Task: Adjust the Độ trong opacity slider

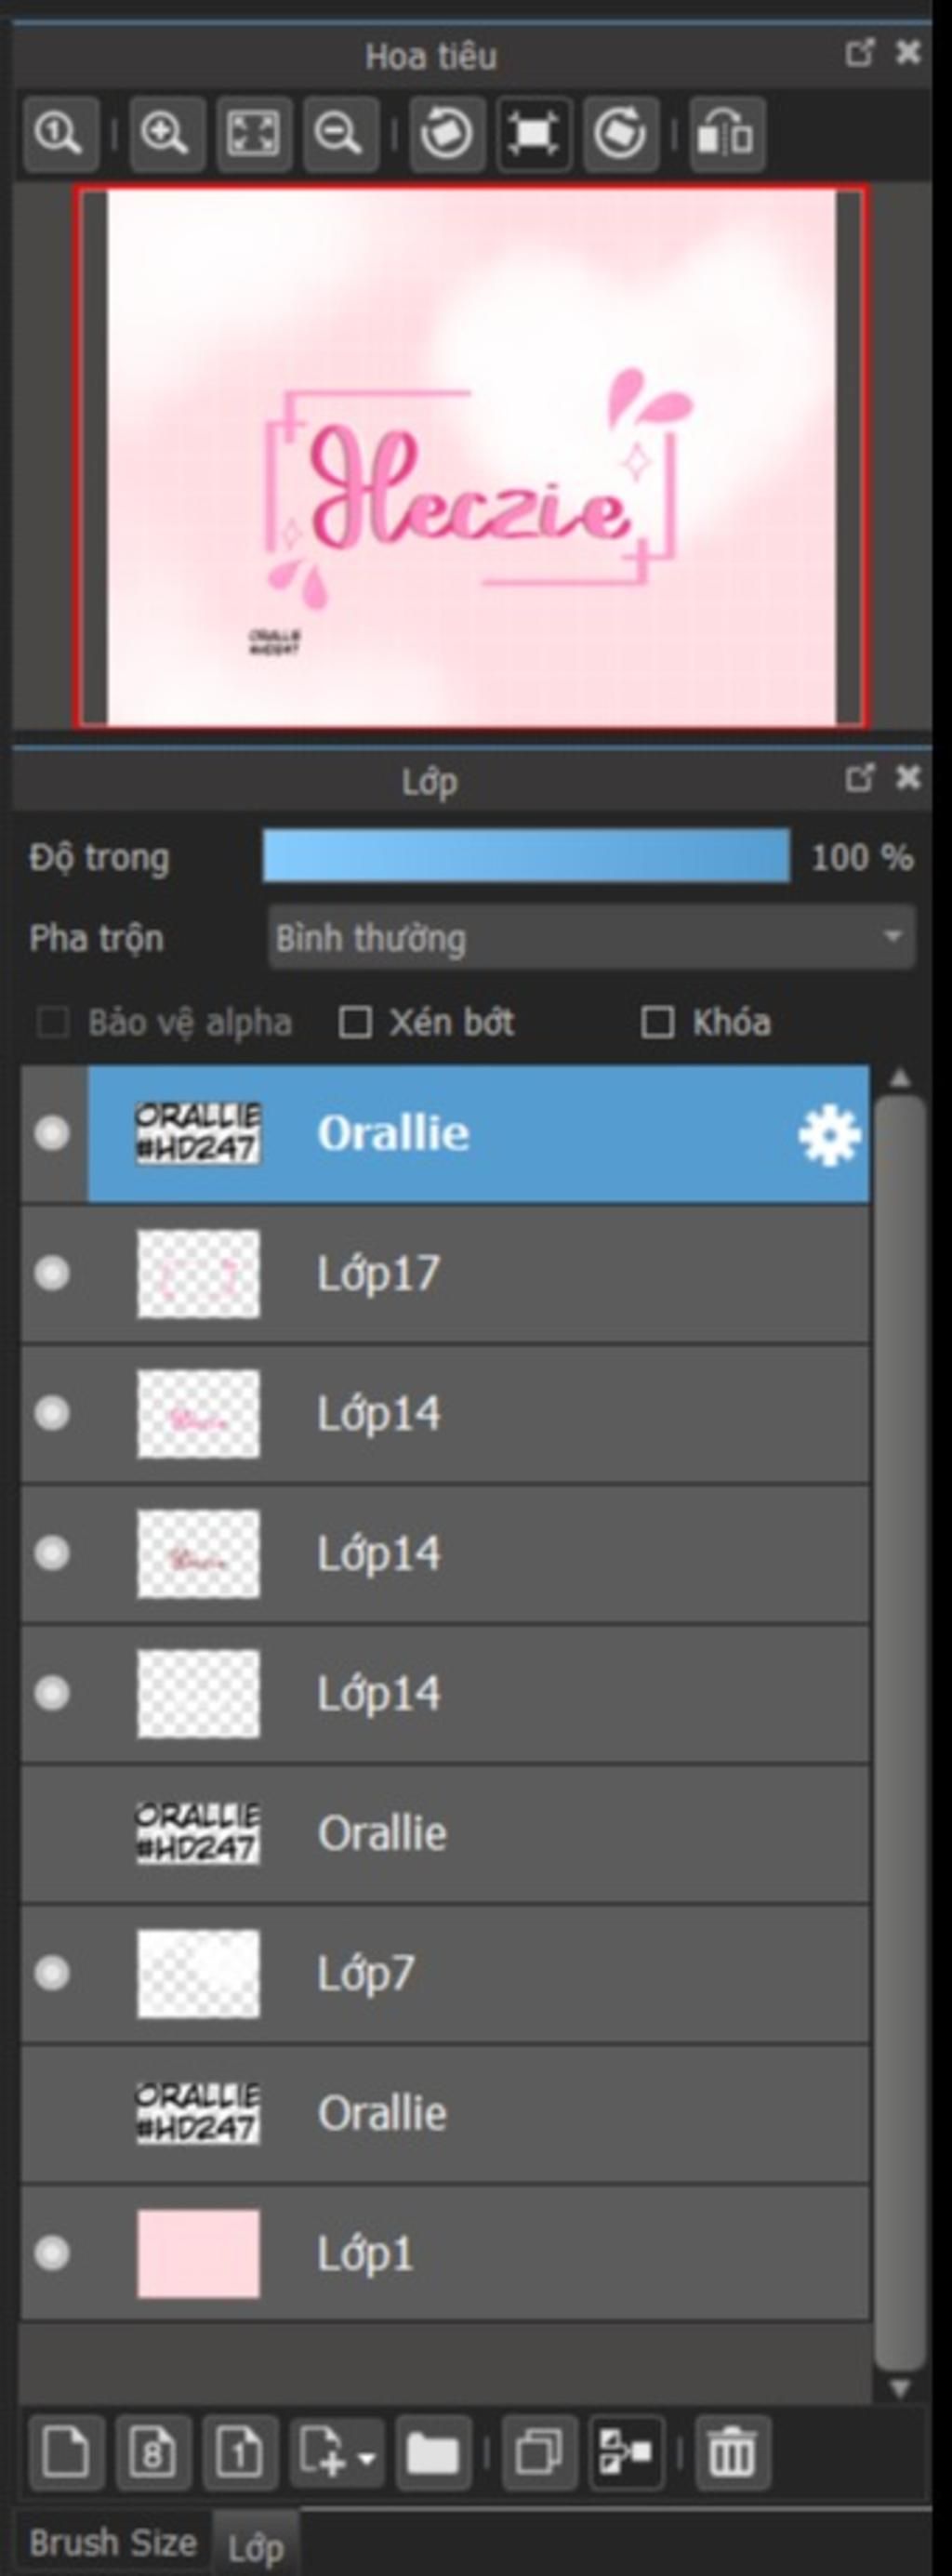Action: point(526,856)
